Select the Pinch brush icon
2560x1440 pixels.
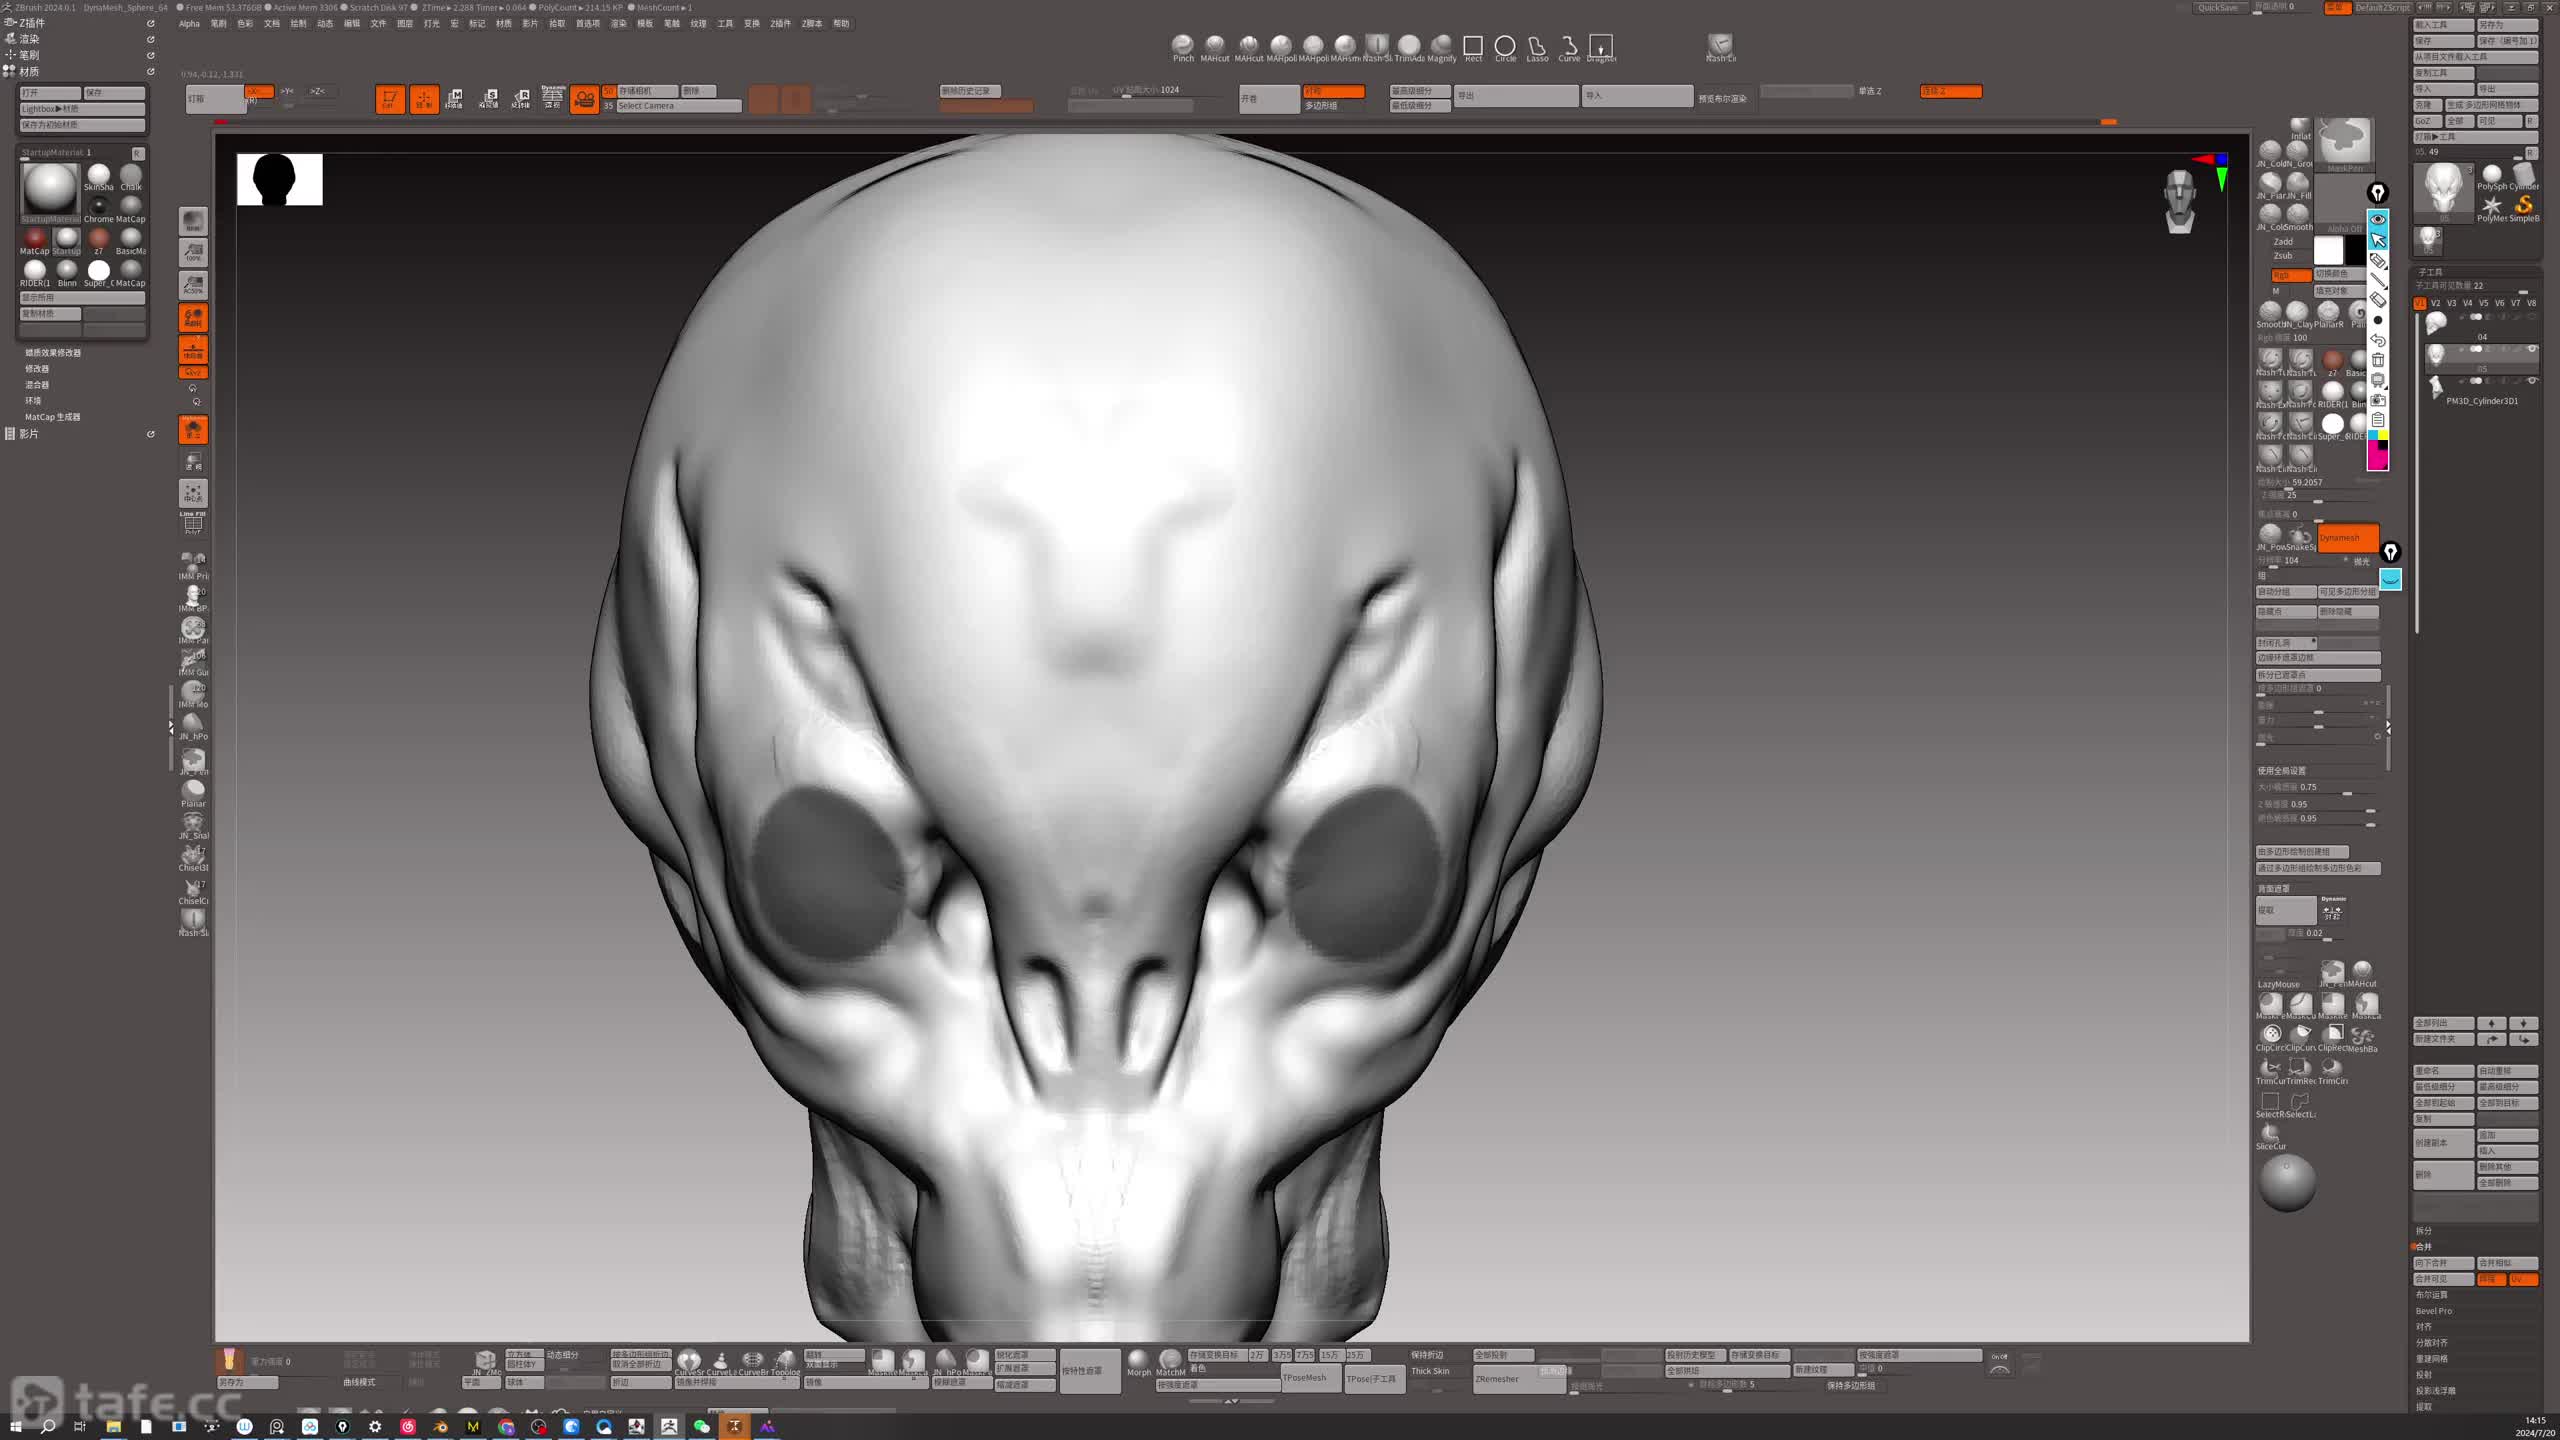[1183, 45]
